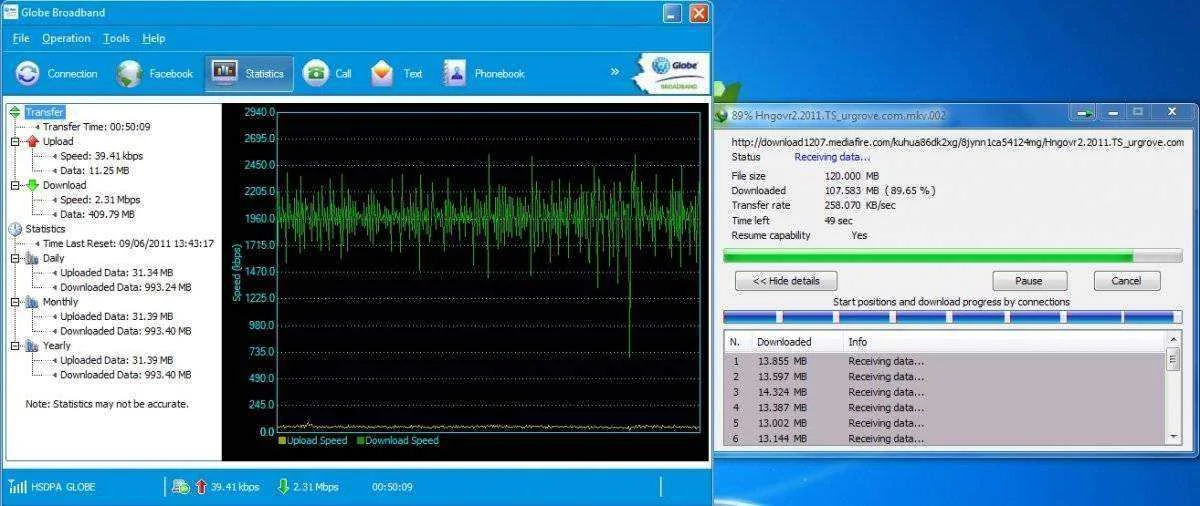Image resolution: width=1200 pixels, height=506 pixels.
Task: Click the red Upload arrow icon
Action: coord(32,142)
